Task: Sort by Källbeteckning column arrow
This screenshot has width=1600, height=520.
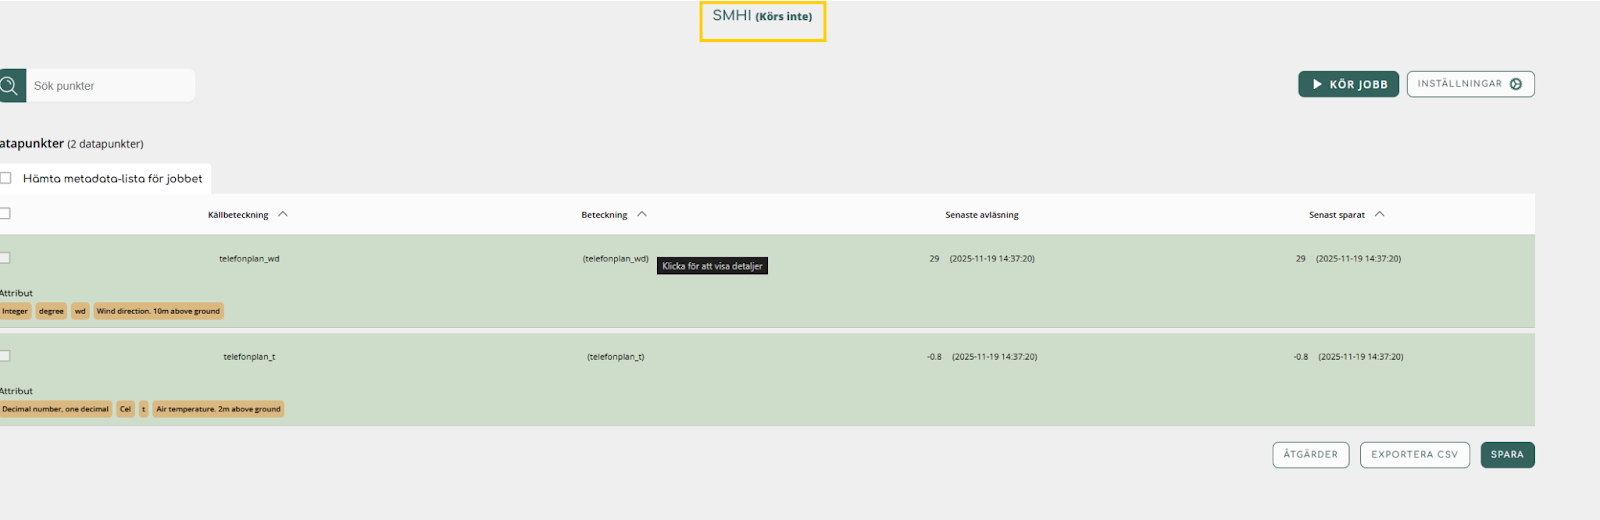Action: pyautogui.click(x=283, y=214)
